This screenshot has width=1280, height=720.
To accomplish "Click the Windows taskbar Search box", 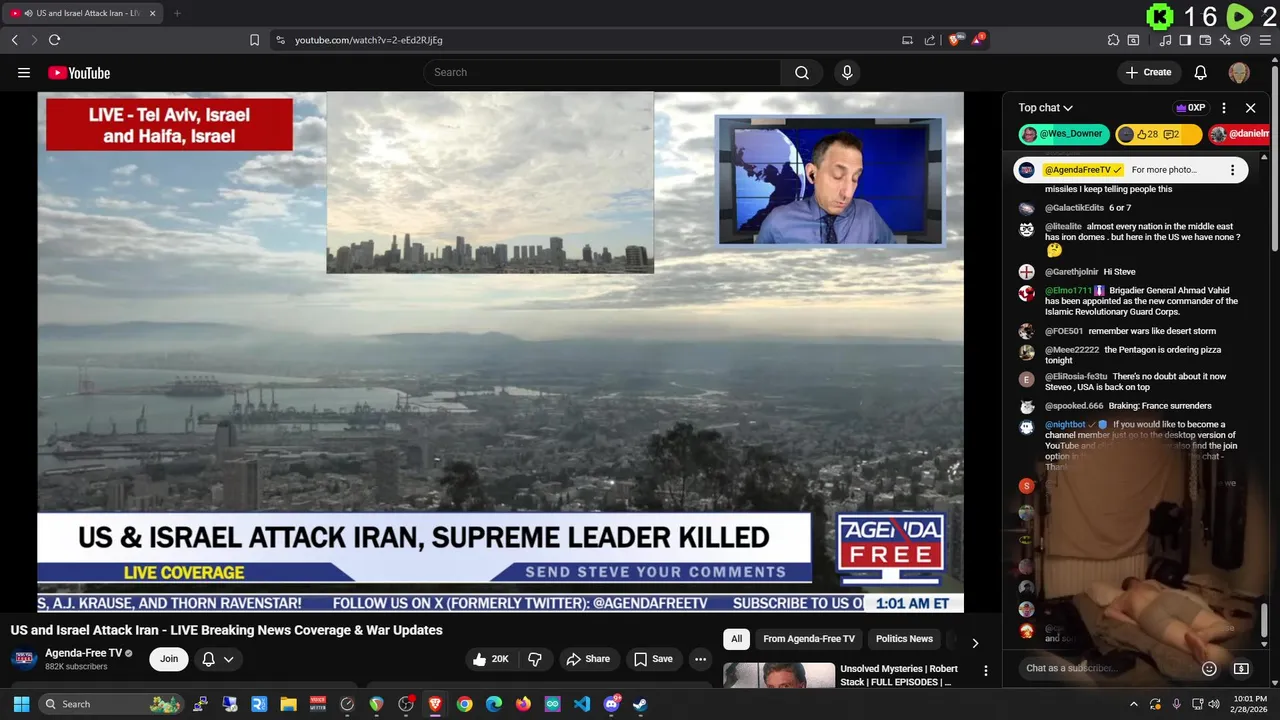I will point(111,704).
